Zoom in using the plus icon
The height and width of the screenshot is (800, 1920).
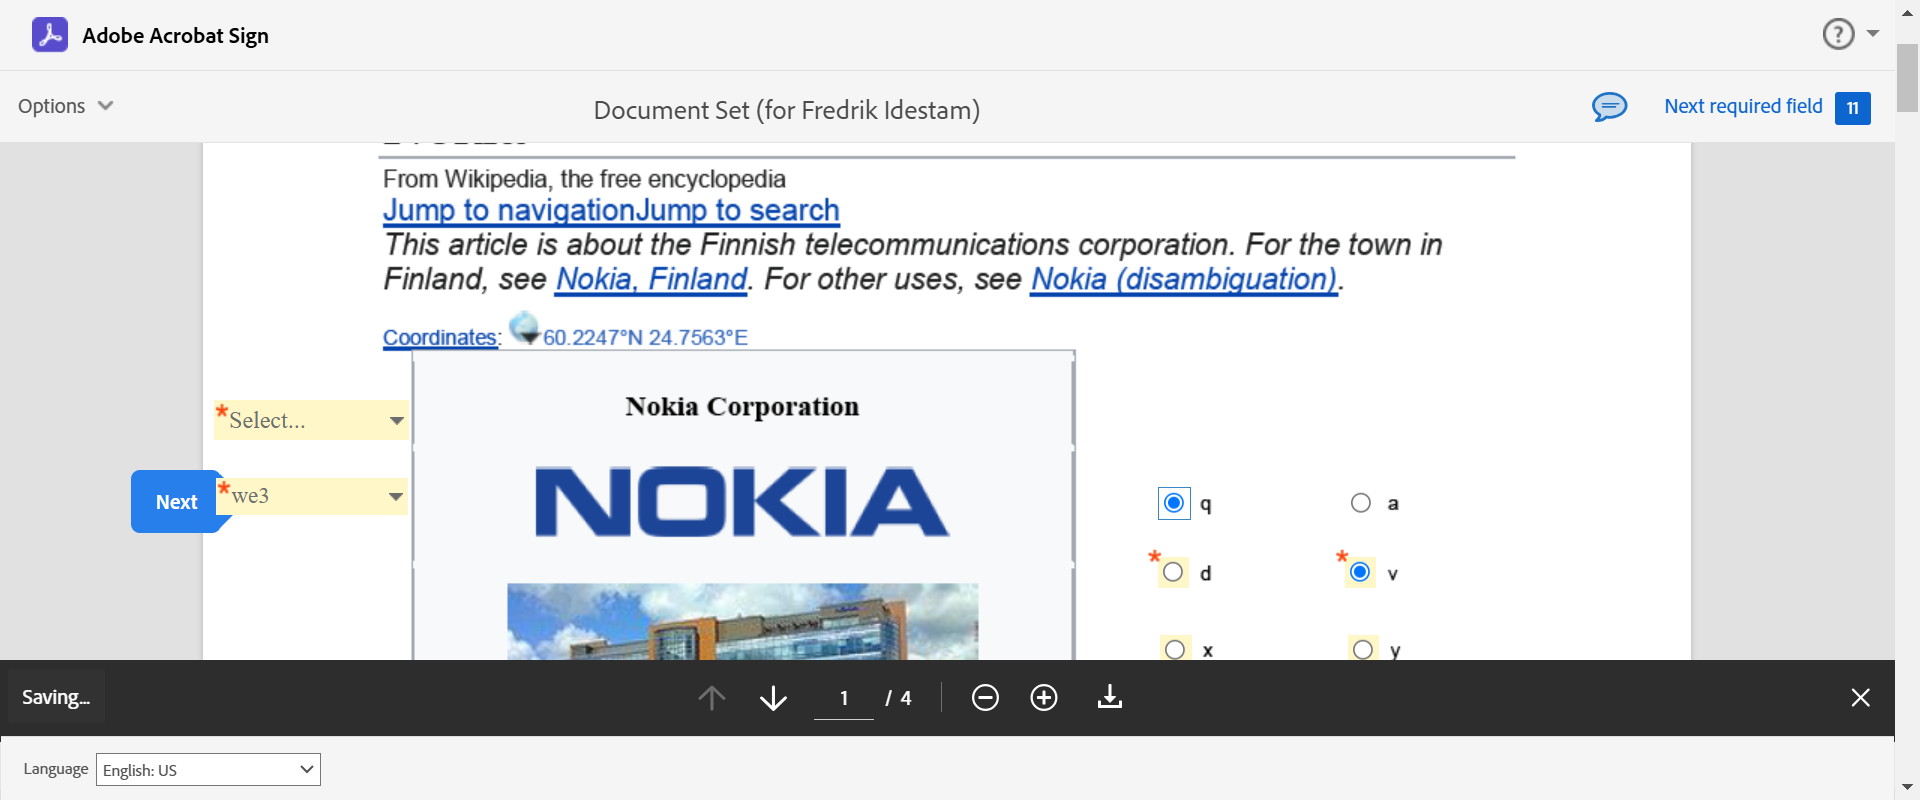click(x=1044, y=698)
